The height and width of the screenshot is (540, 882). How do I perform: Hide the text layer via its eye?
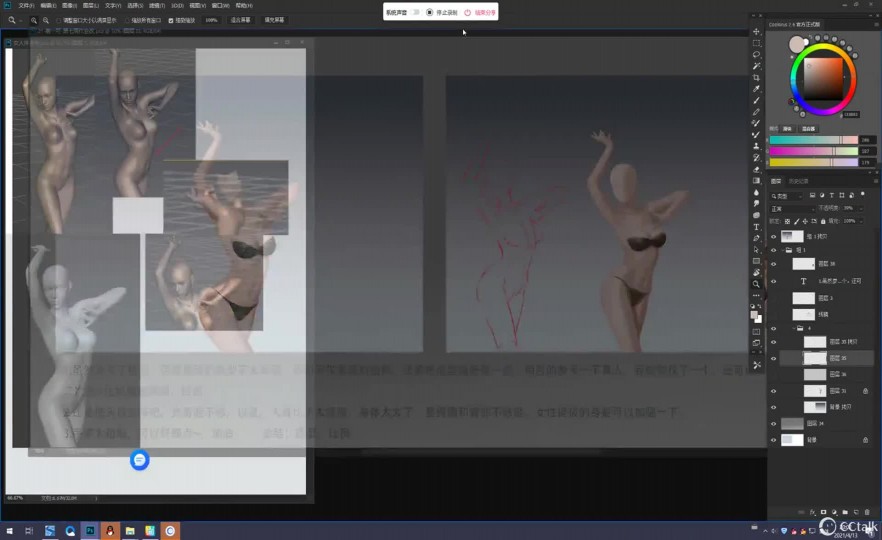(773, 281)
